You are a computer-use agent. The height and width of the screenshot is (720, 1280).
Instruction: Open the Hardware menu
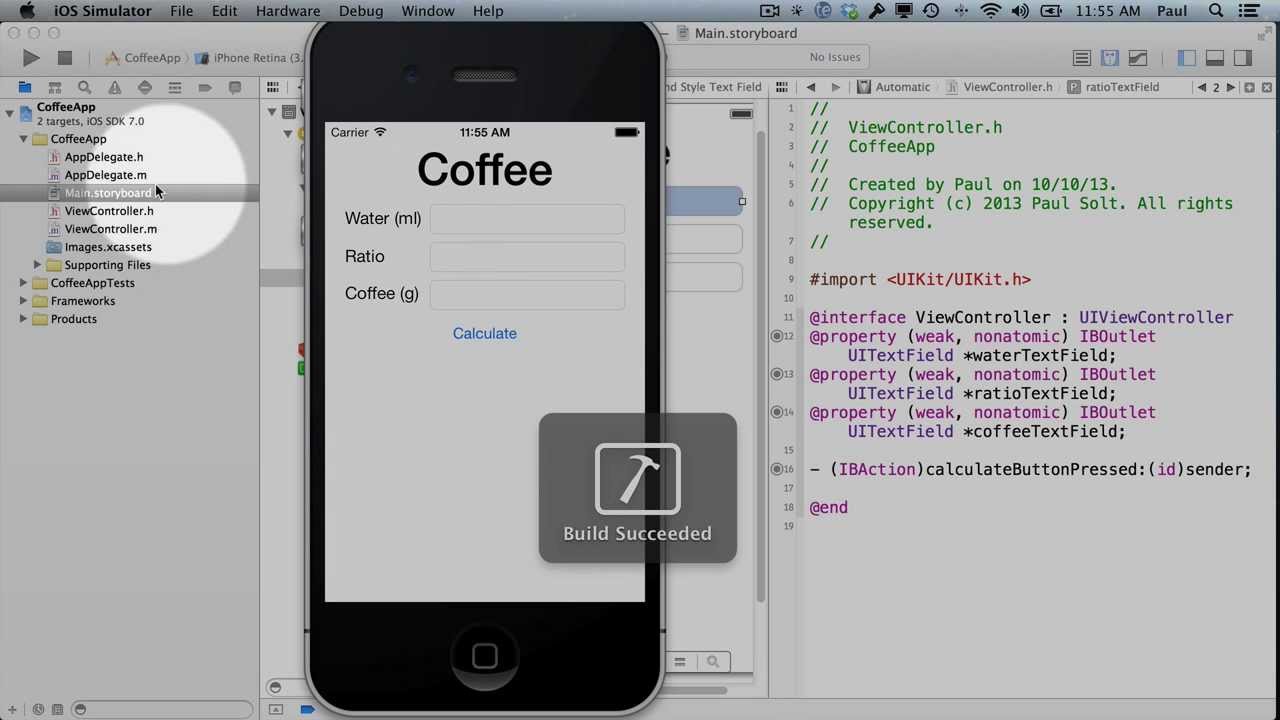(288, 11)
